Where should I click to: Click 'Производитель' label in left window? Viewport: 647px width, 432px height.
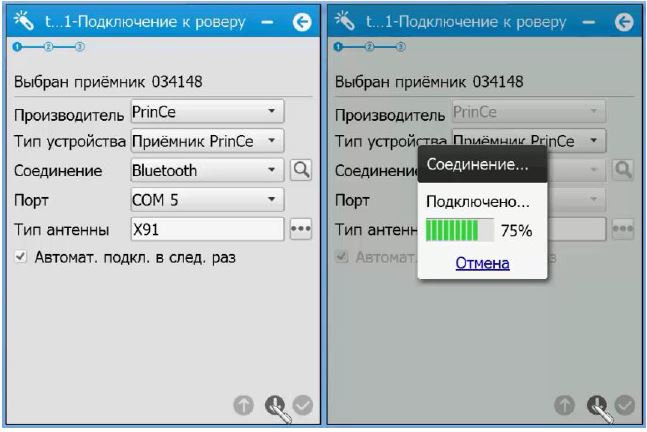click(x=69, y=115)
